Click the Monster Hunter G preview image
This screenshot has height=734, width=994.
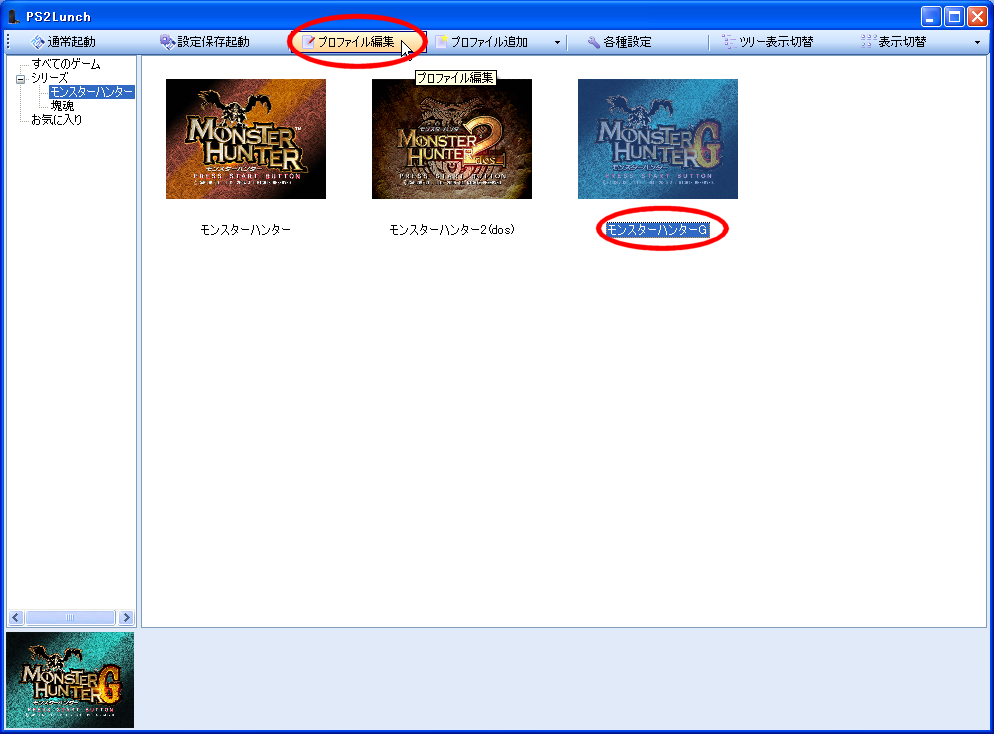pos(70,679)
